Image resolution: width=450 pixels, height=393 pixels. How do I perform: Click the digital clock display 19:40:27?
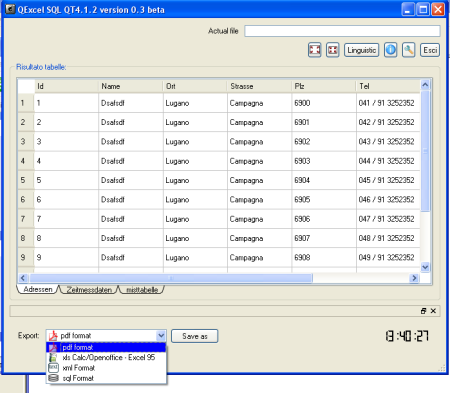407,336
